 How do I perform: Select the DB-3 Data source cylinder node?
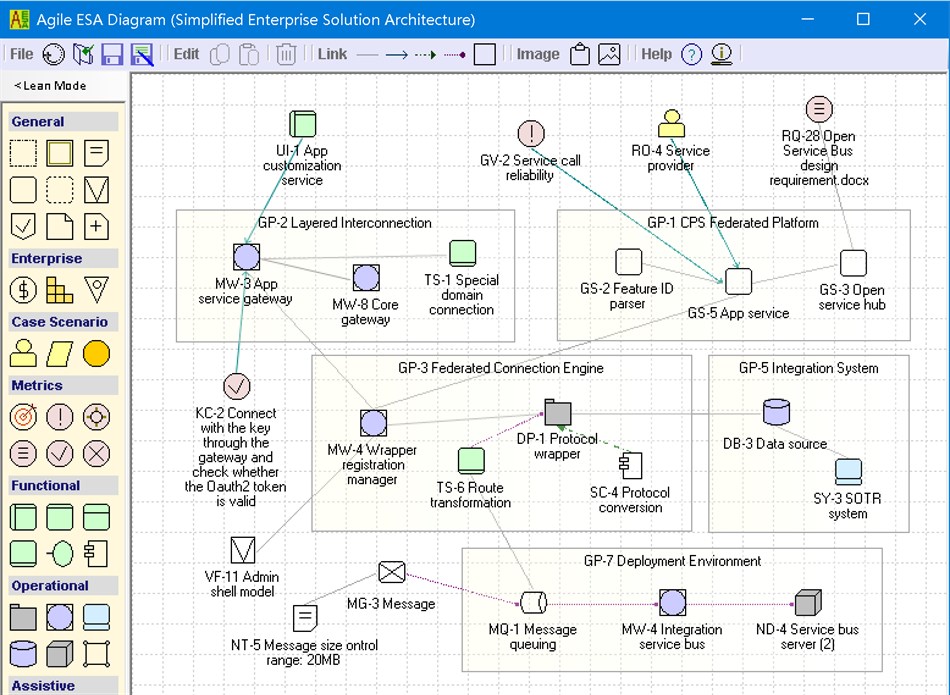(776, 413)
